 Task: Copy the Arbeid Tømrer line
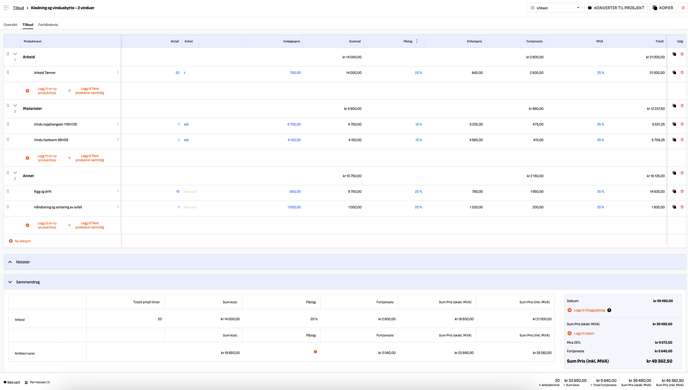tap(674, 72)
